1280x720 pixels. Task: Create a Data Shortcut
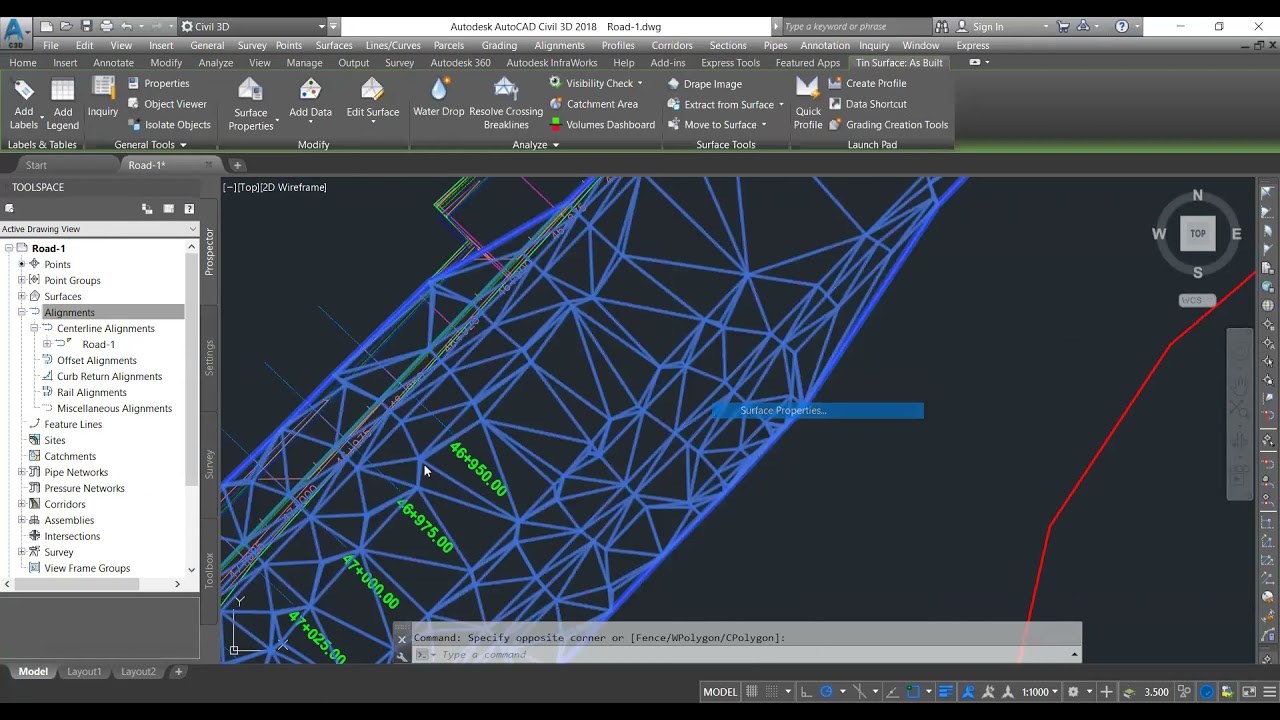coord(867,104)
